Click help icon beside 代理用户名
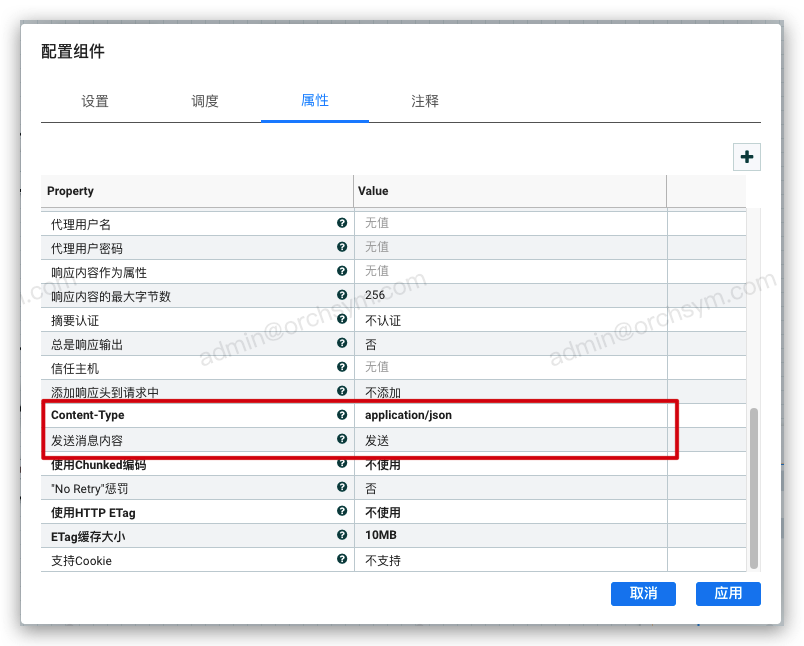This screenshot has height=646, width=804. 342,223
